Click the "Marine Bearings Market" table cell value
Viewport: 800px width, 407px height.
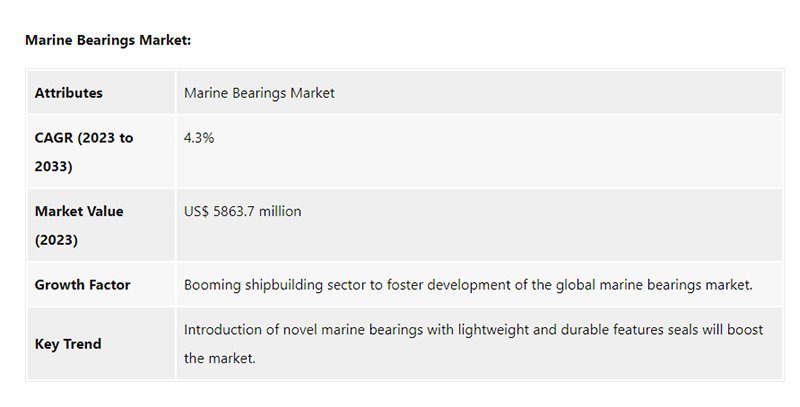[x=259, y=93]
